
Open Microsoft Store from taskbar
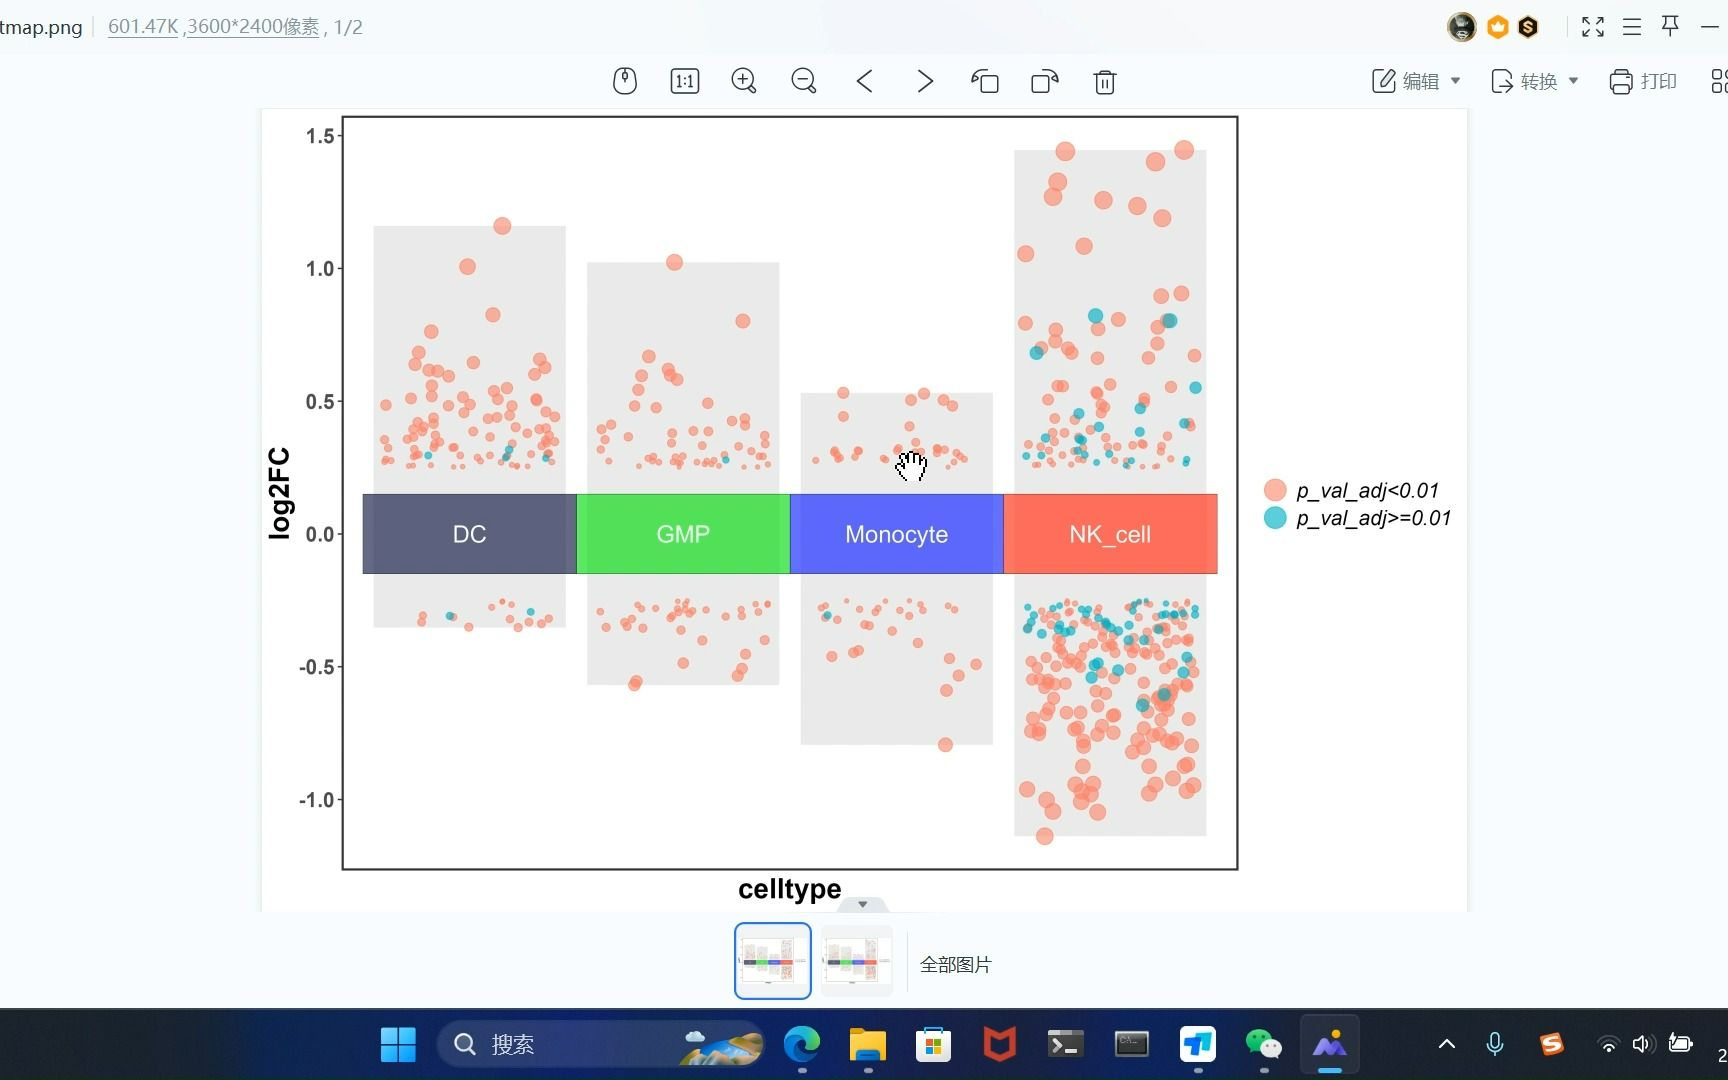pyautogui.click(x=933, y=1045)
